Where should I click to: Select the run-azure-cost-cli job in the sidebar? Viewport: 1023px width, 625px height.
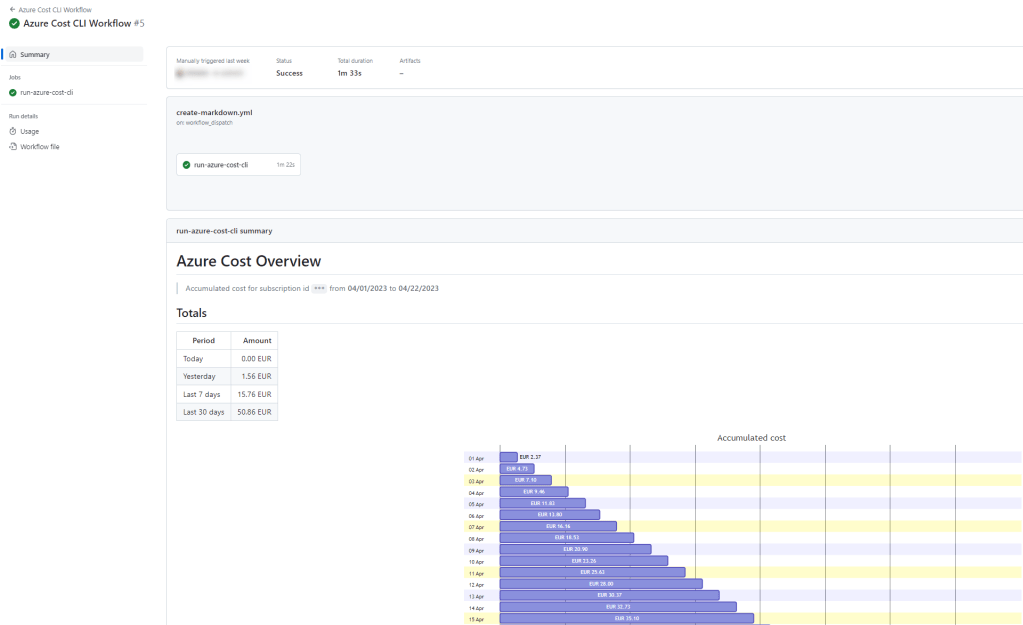[x=46, y=92]
